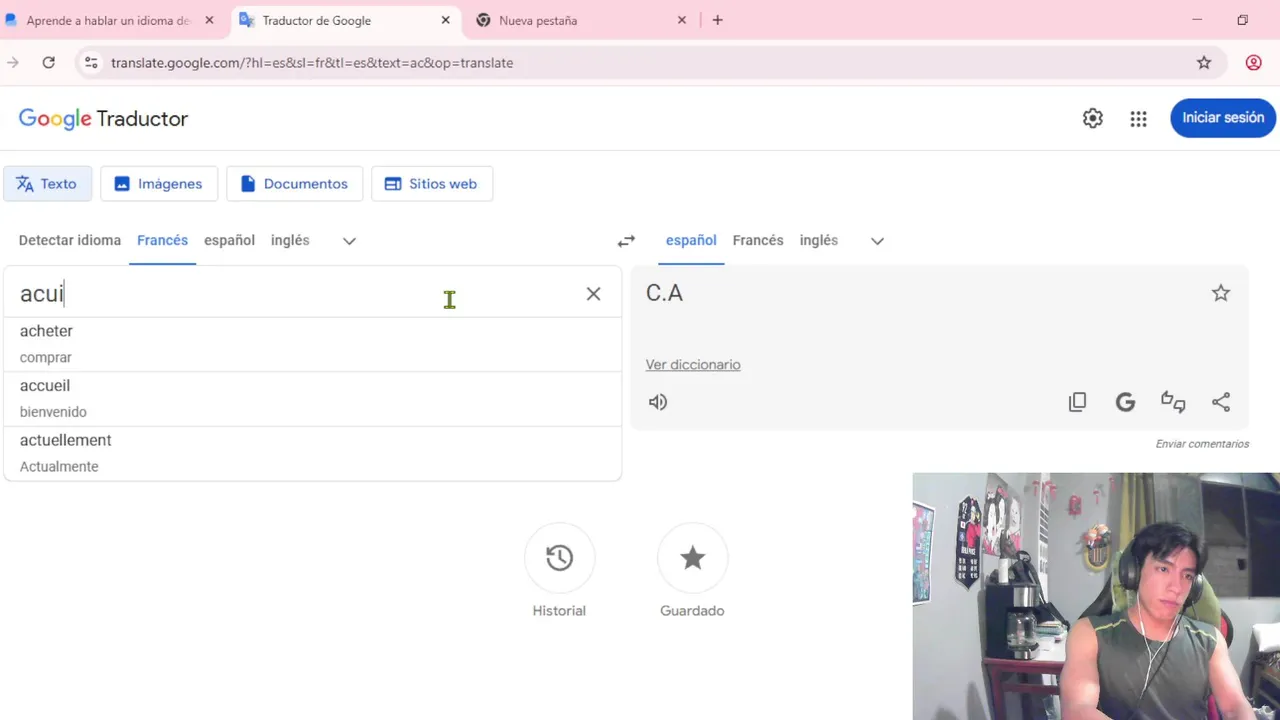Switch to the Nueva pestaña tab

(x=582, y=20)
